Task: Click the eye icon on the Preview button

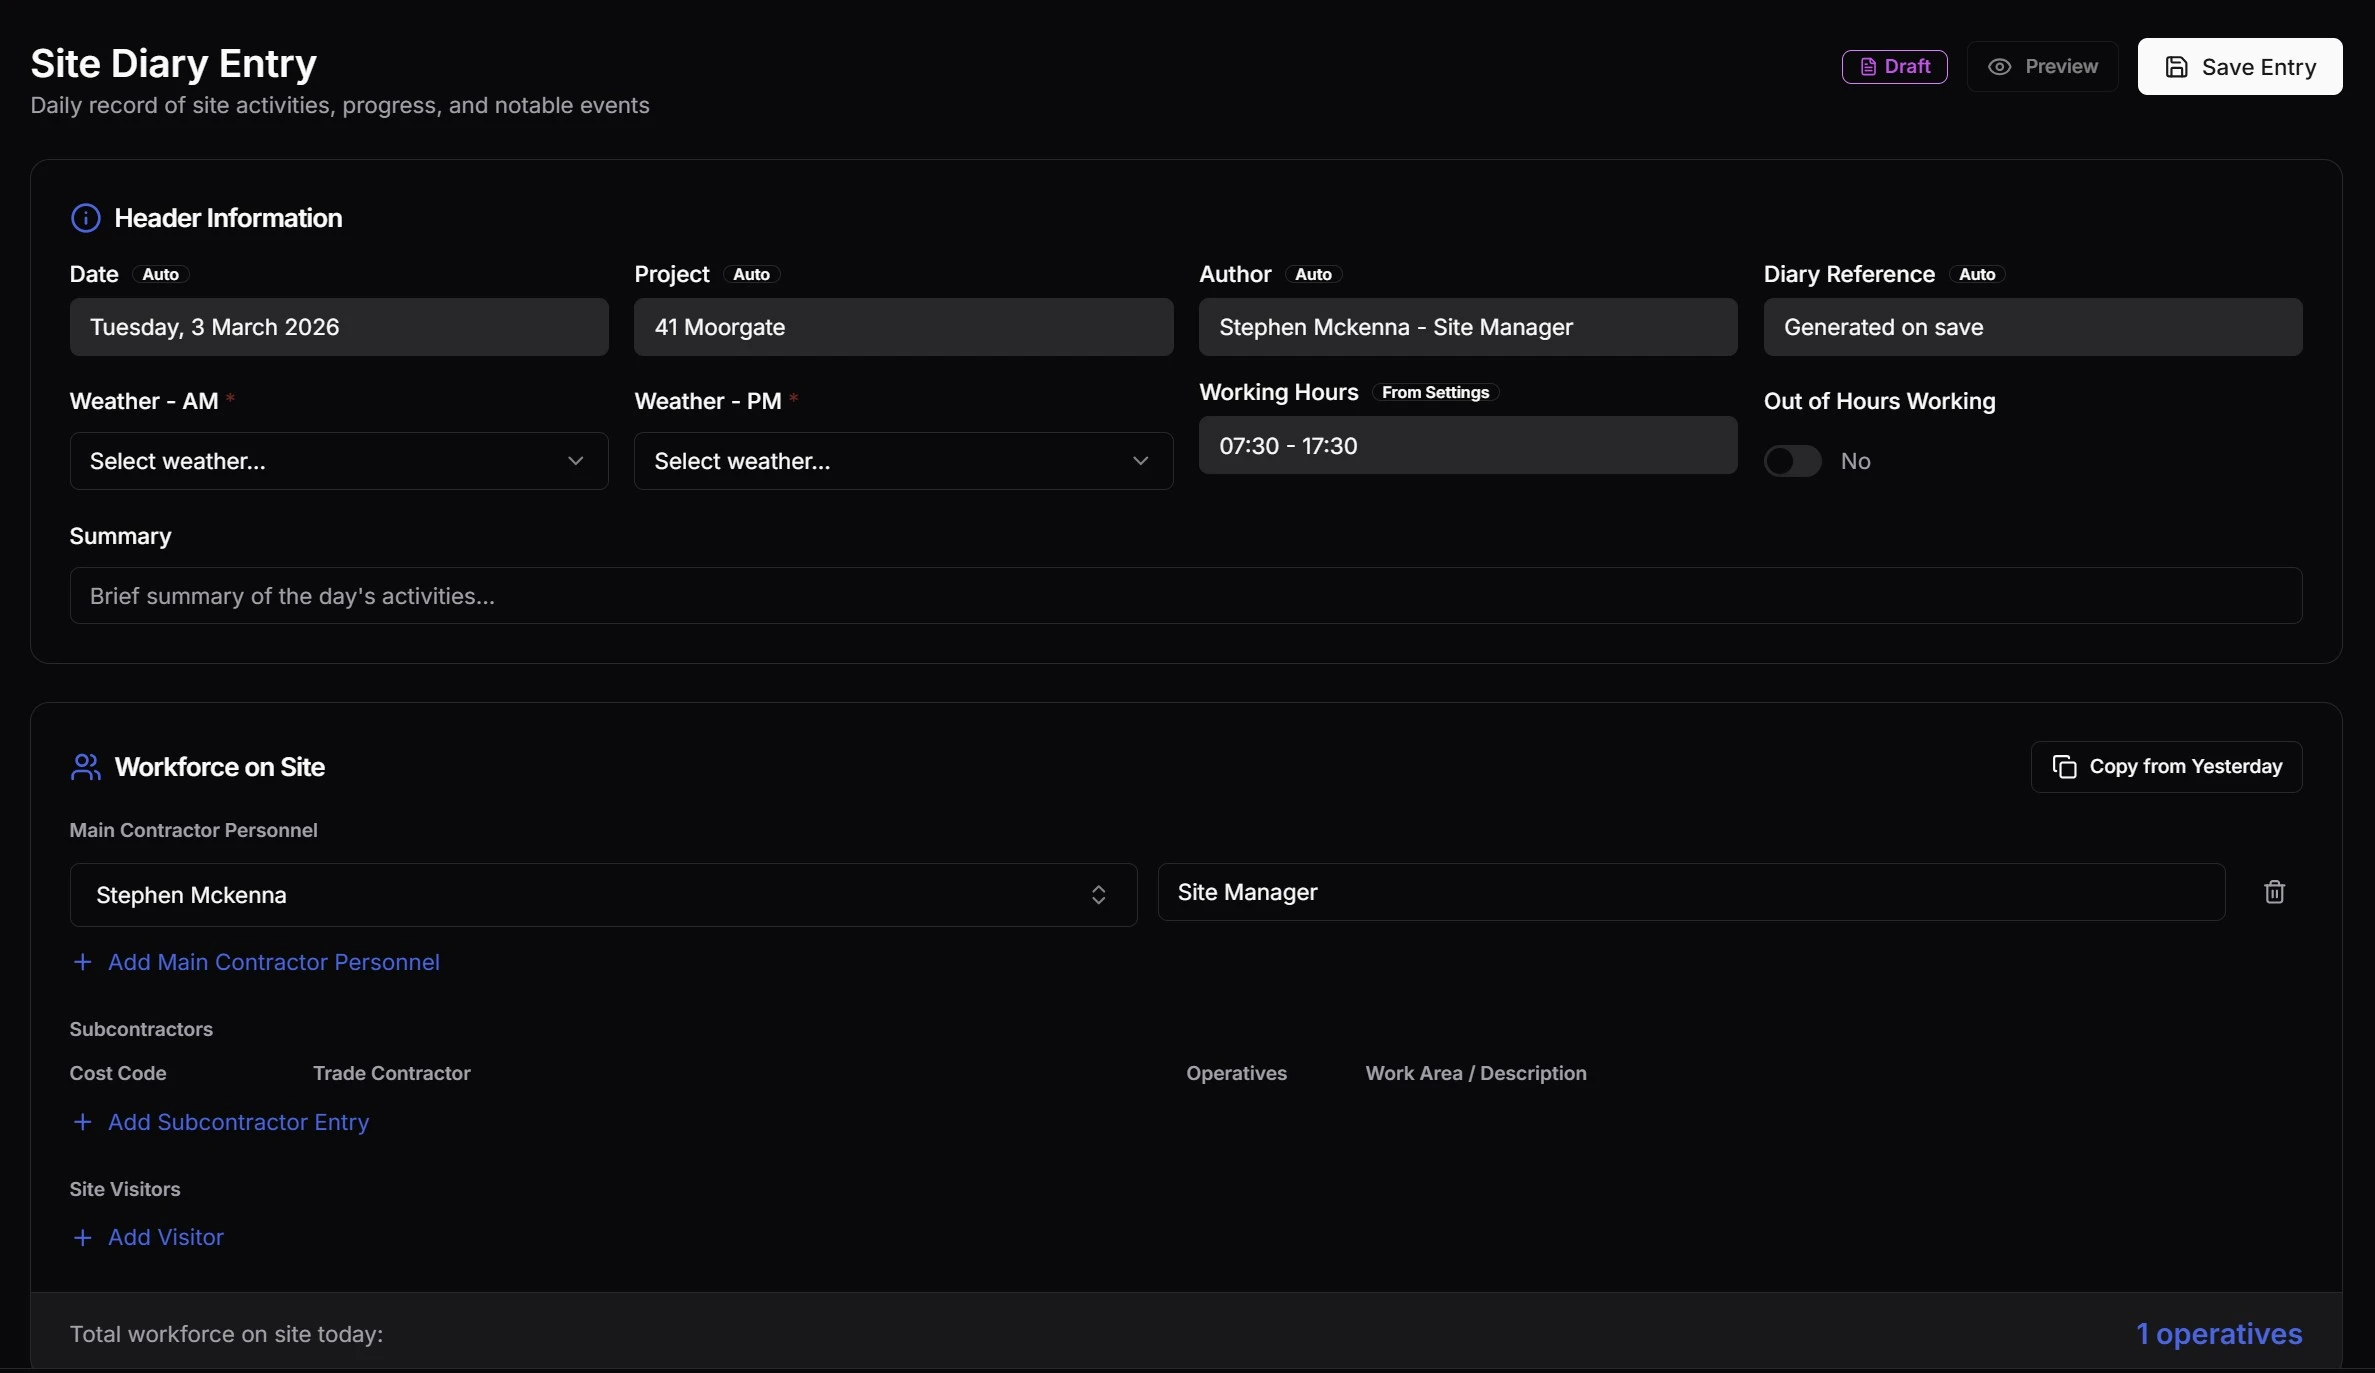Action: [1999, 67]
